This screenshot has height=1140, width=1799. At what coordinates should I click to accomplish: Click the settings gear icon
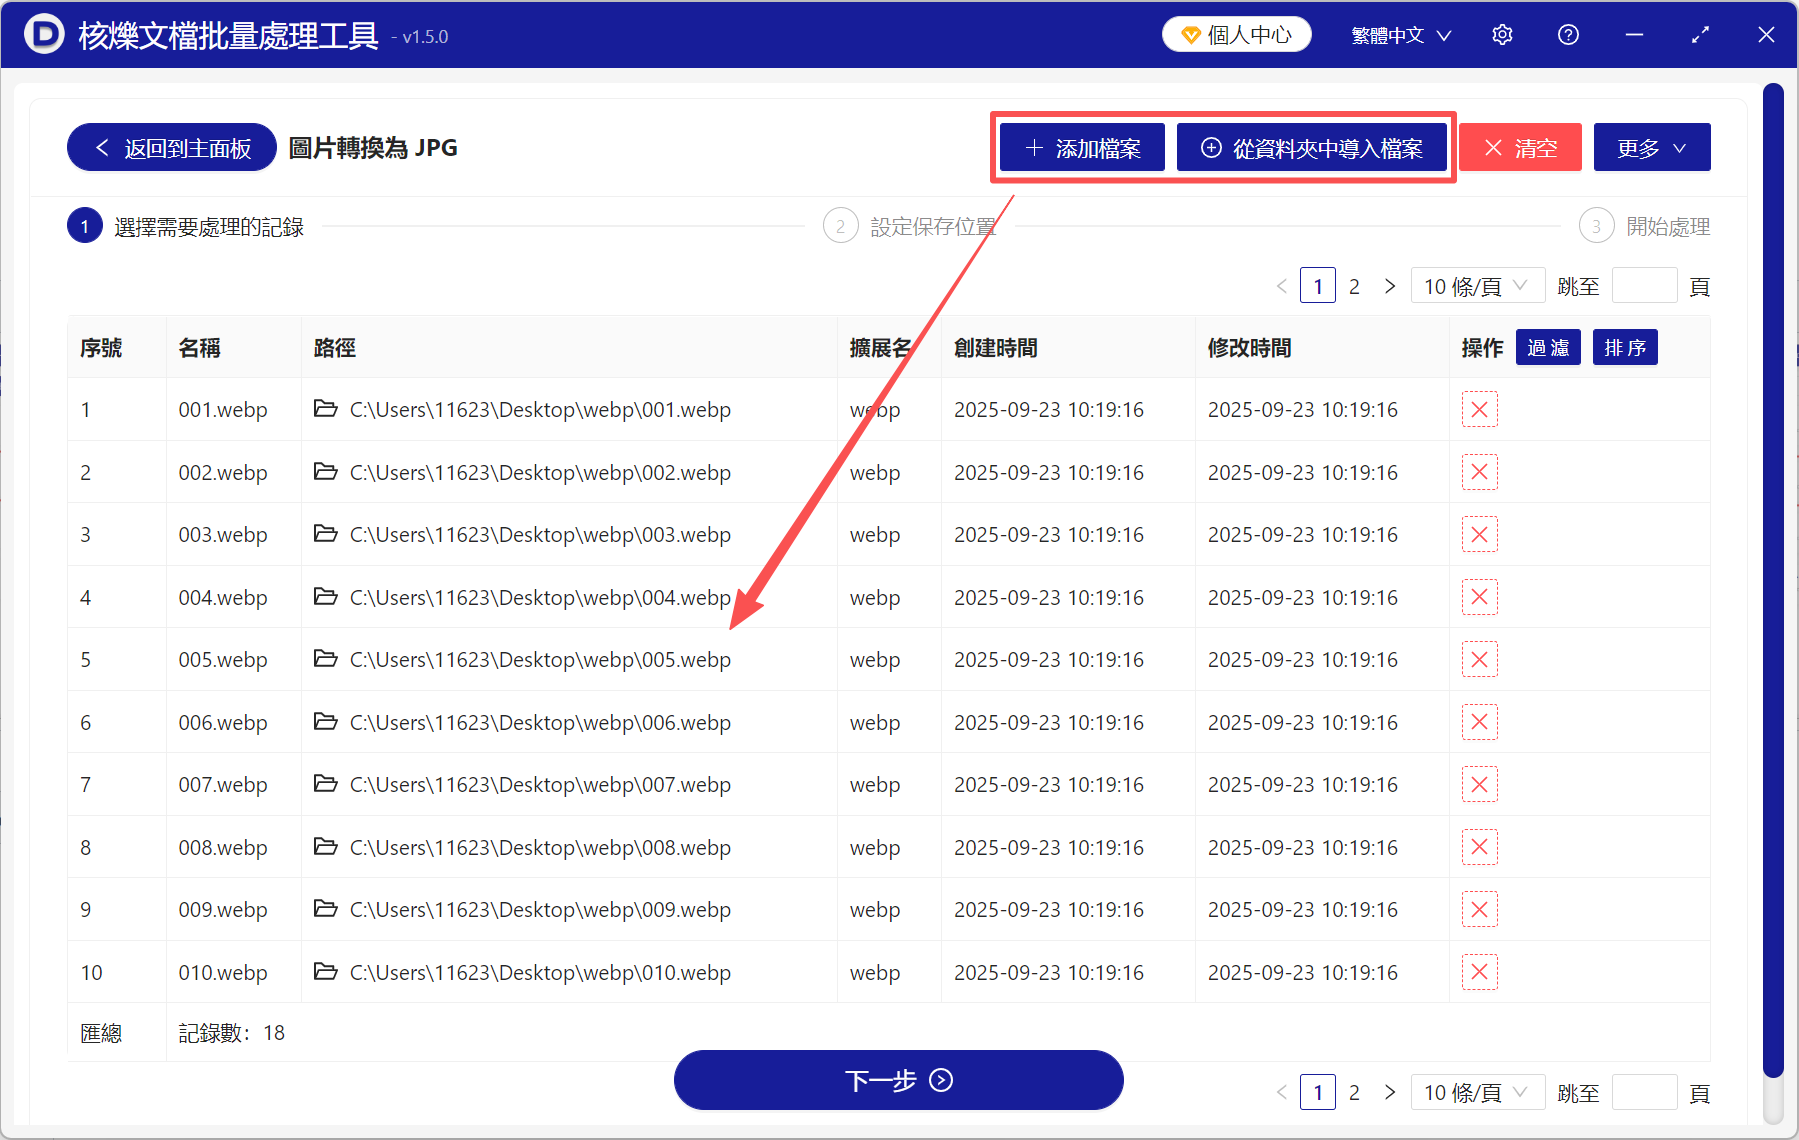coord(1502,34)
